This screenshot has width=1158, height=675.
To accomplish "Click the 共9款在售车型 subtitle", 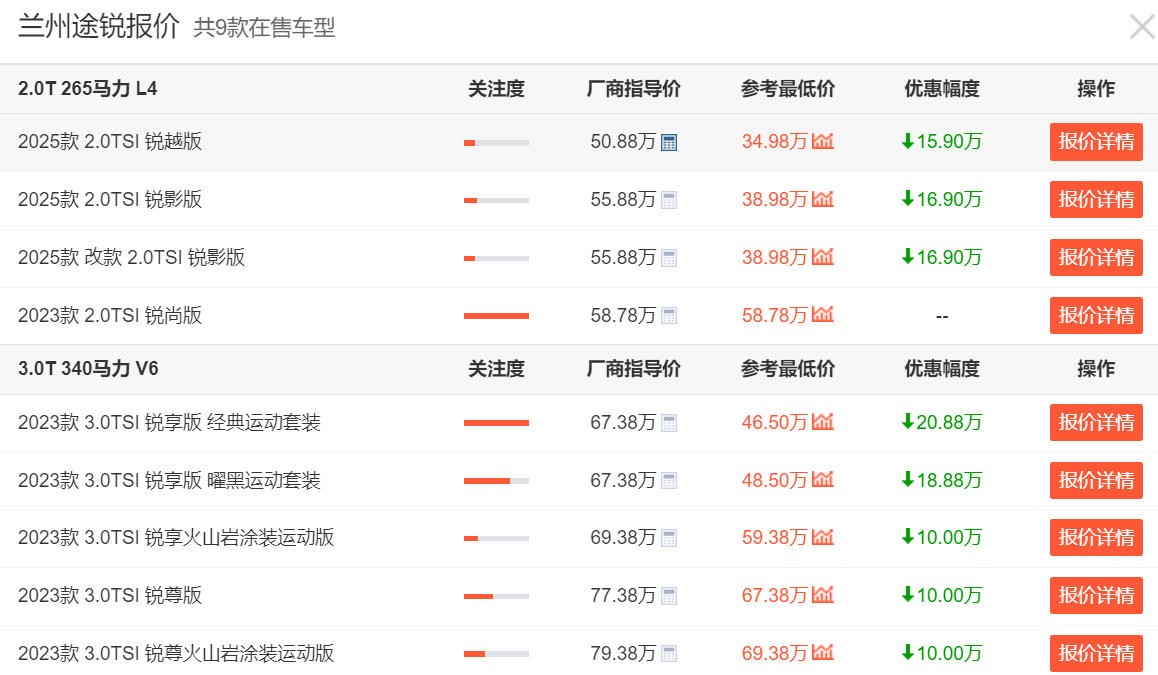I will pyautogui.click(x=264, y=28).
